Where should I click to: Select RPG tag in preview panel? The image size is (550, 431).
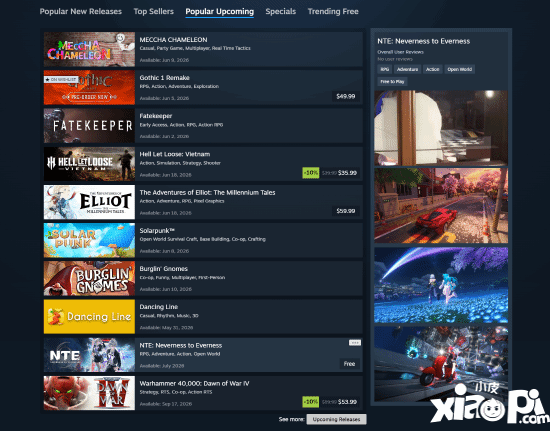tap(385, 69)
